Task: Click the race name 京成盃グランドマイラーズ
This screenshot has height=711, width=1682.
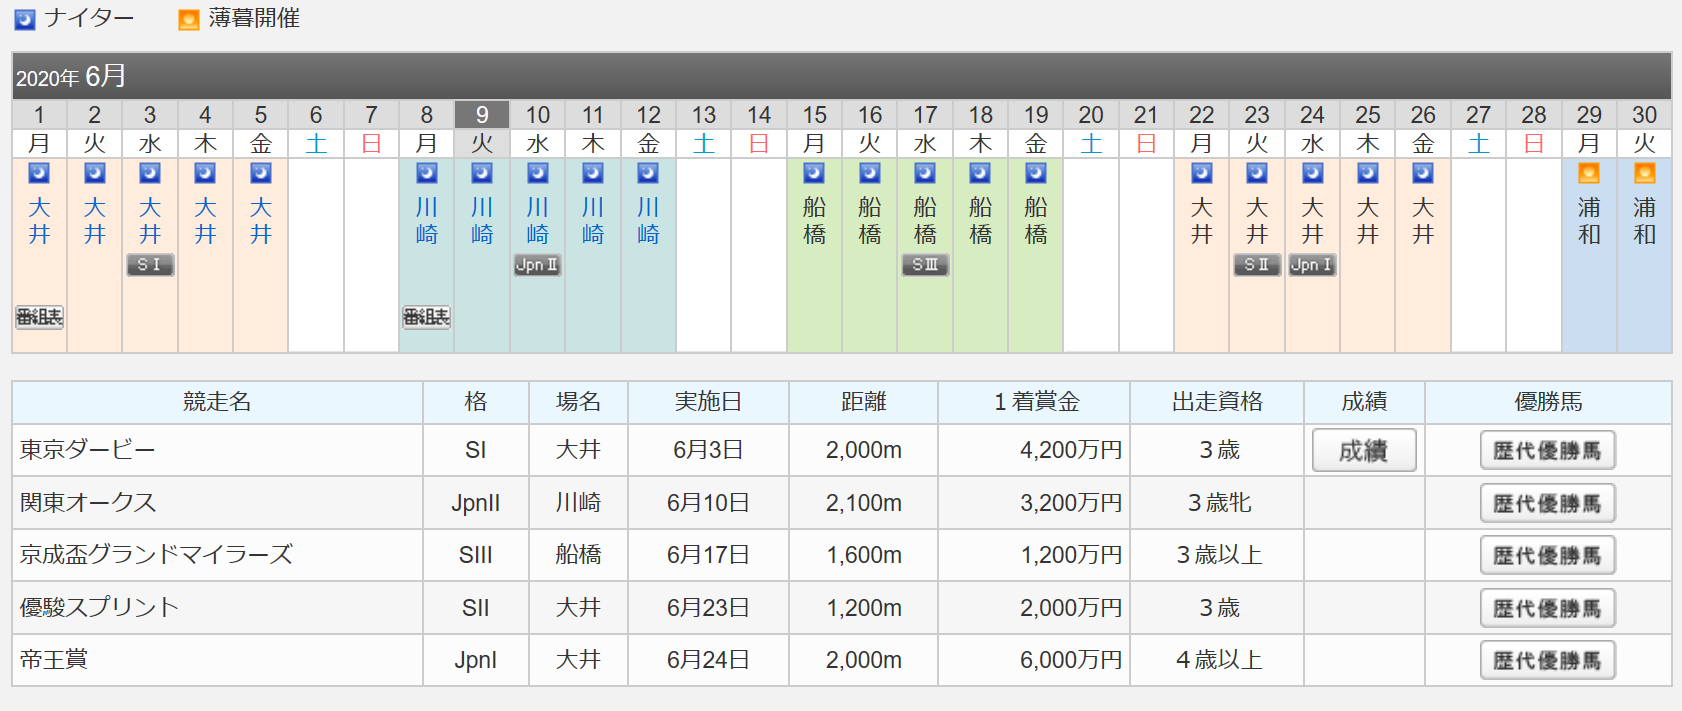Action: tap(156, 555)
